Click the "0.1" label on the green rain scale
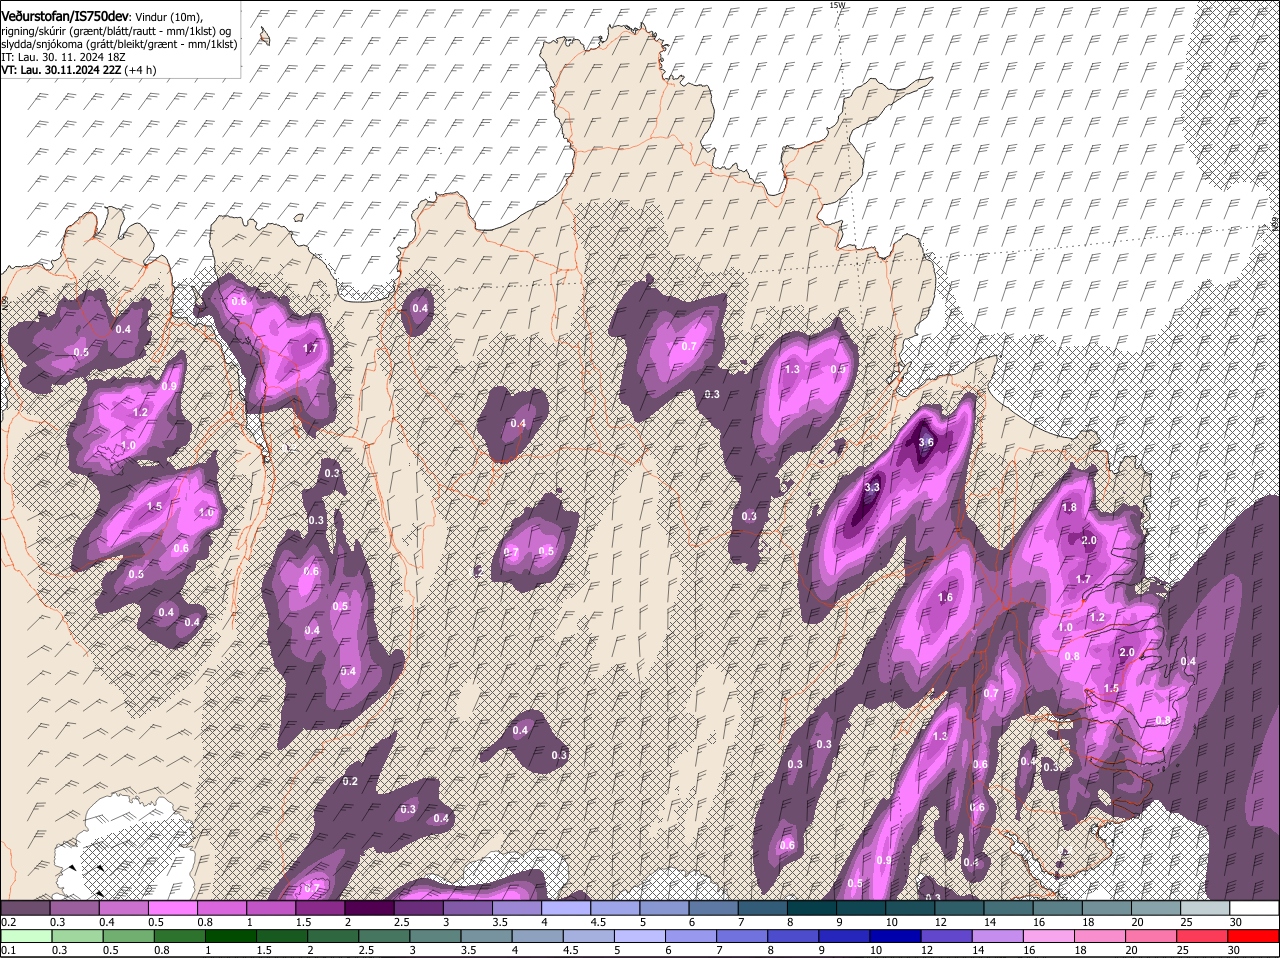The height and width of the screenshot is (958, 1280). coord(8,950)
